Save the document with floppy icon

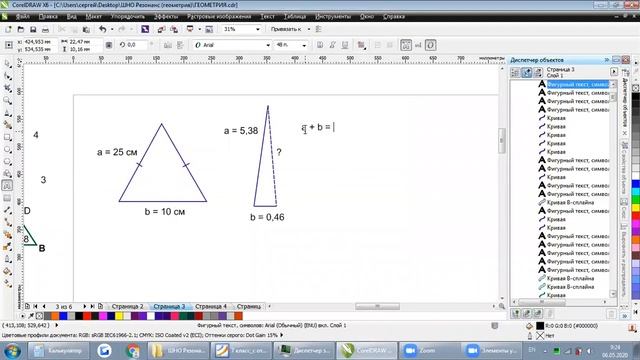click(x=33, y=29)
